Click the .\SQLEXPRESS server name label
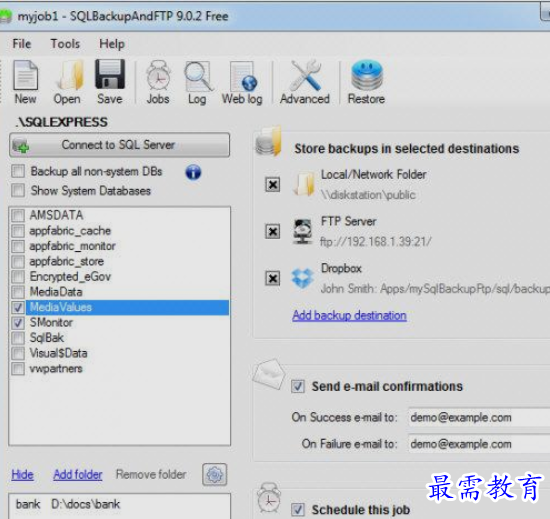The image size is (550, 519). click(x=62, y=122)
